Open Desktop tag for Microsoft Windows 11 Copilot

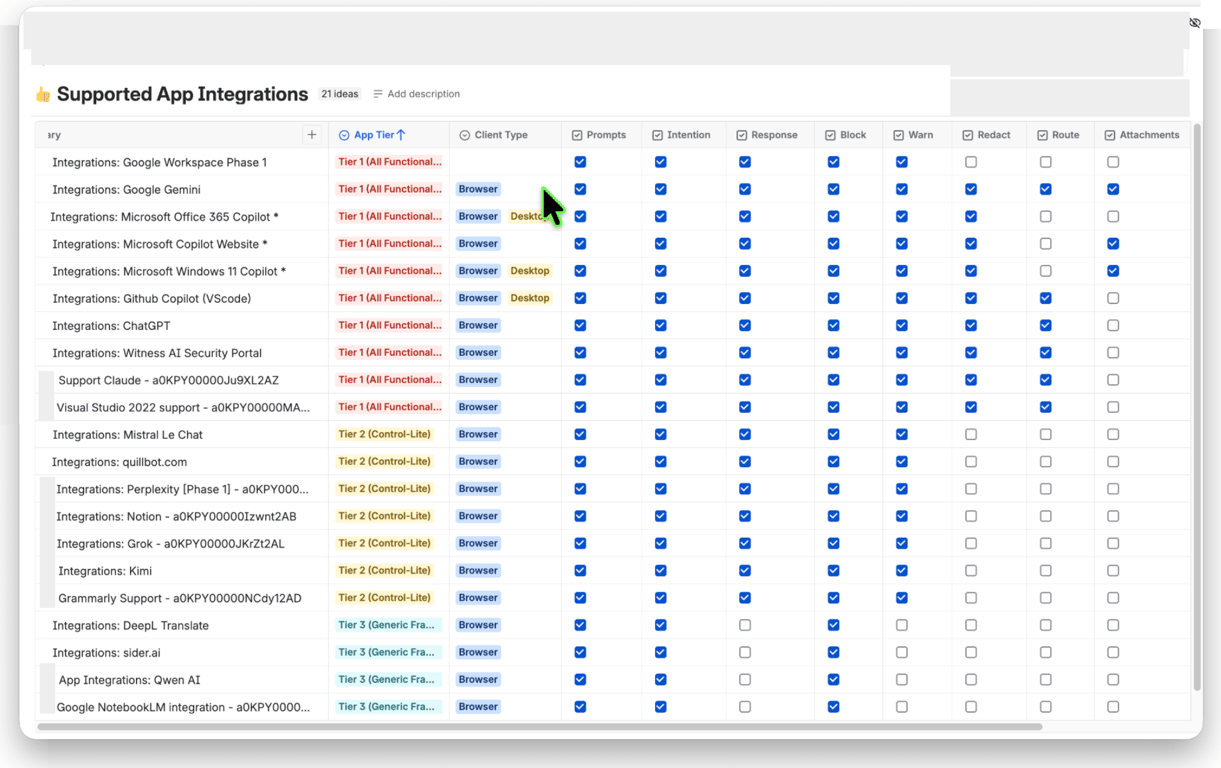click(x=530, y=271)
